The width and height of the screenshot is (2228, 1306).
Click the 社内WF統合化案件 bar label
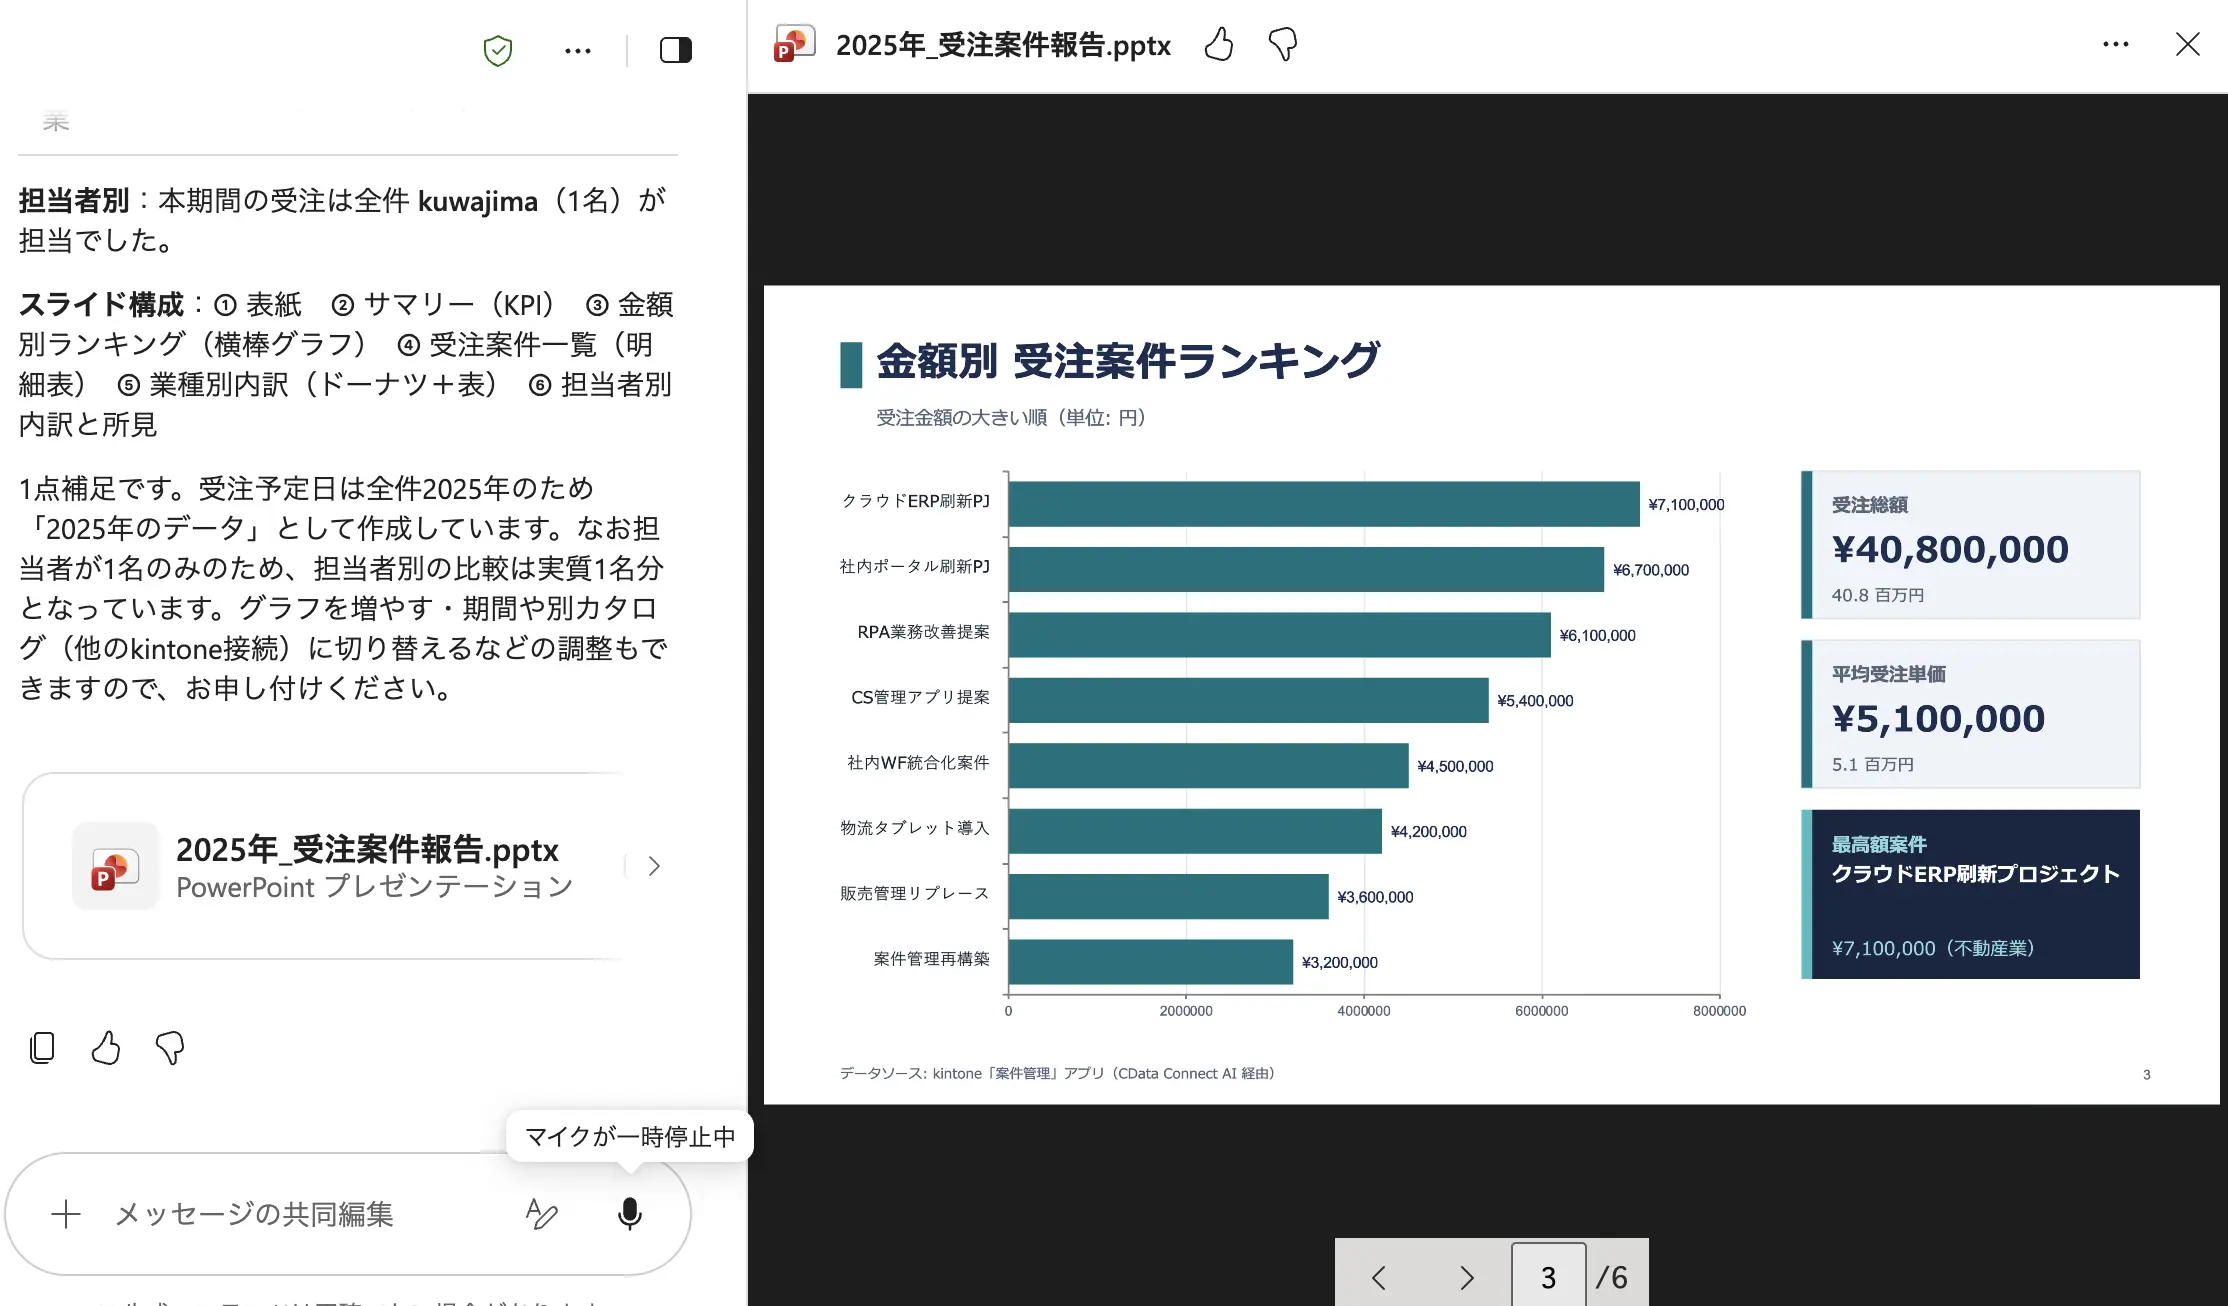click(918, 763)
